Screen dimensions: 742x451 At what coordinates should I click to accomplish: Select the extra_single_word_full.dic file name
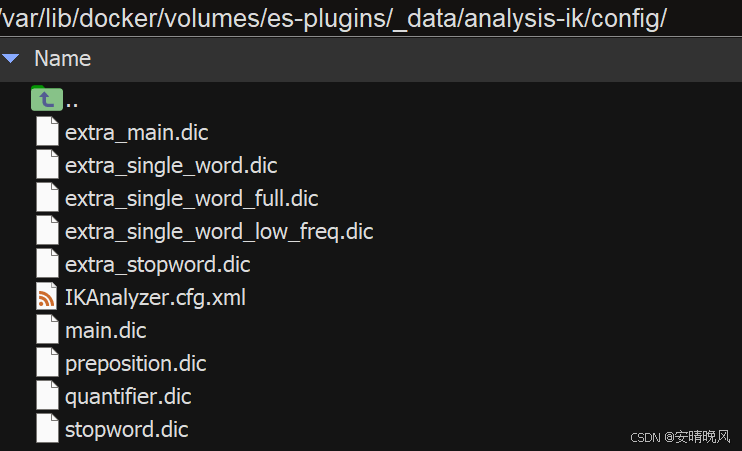click(192, 199)
